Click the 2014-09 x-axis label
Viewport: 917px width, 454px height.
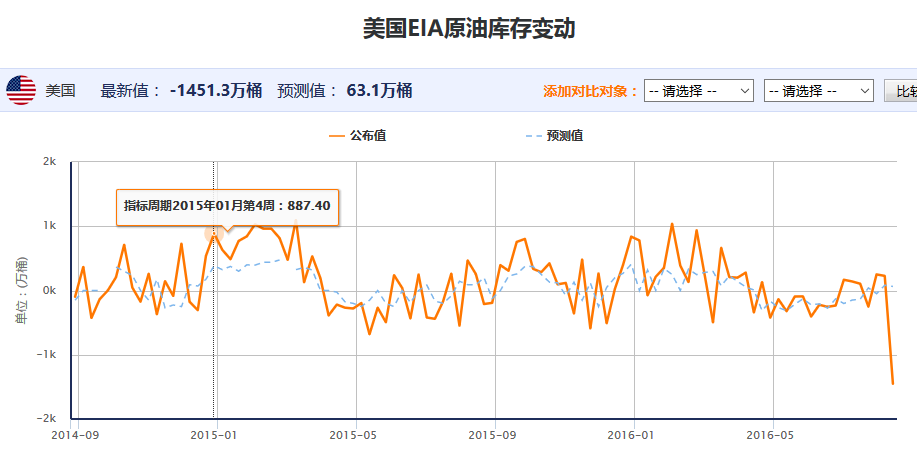pos(79,435)
